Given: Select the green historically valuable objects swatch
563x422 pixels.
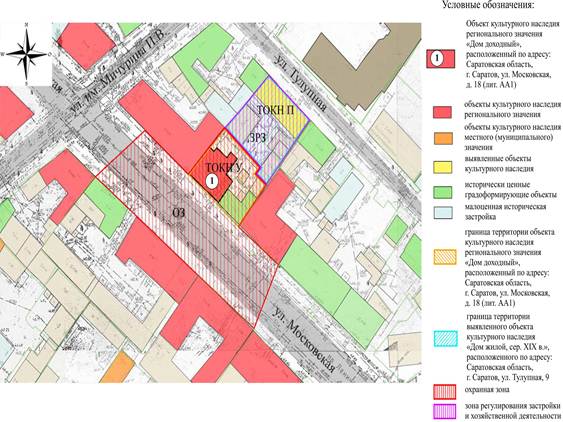Looking at the screenshot, I should coord(443,192).
